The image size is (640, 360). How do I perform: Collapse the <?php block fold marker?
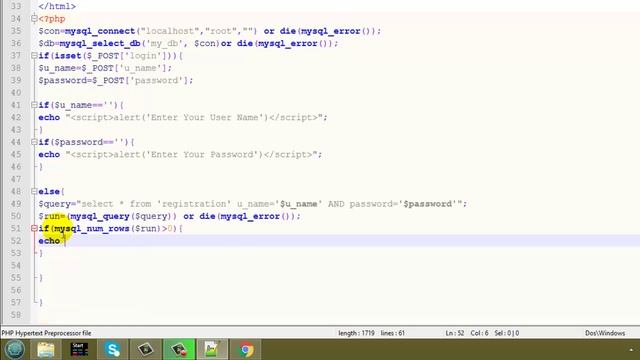coord(34,18)
